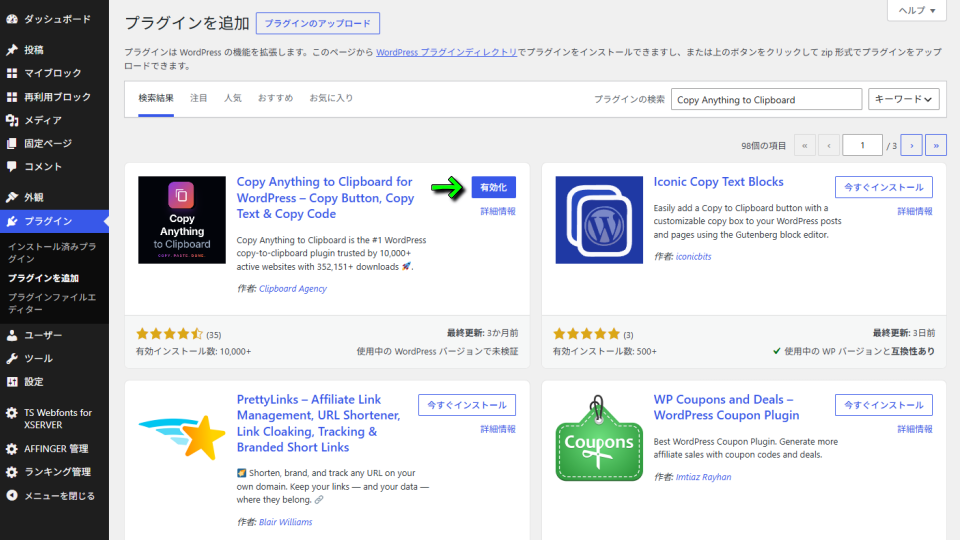
Task: Click the Dashboard icon in sidebar
Action: coord(12,20)
